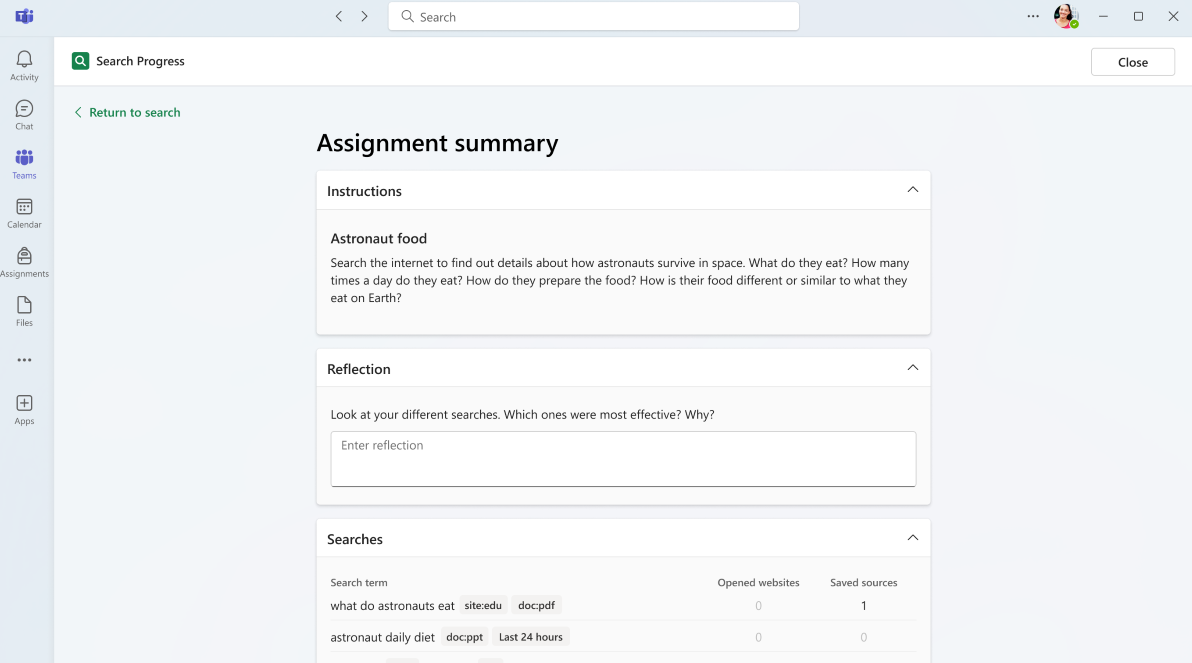Click the Assignment summary title
The width and height of the screenshot is (1192, 663).
(x=437, y=143)
